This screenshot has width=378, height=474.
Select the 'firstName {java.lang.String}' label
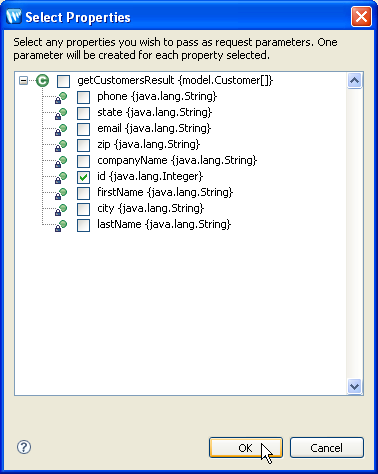point(165,192)
